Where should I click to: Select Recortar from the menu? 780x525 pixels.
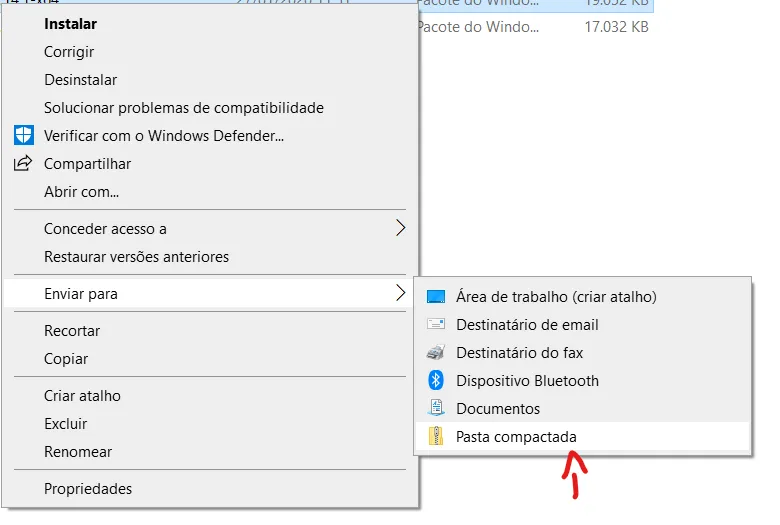click(72, 331)
